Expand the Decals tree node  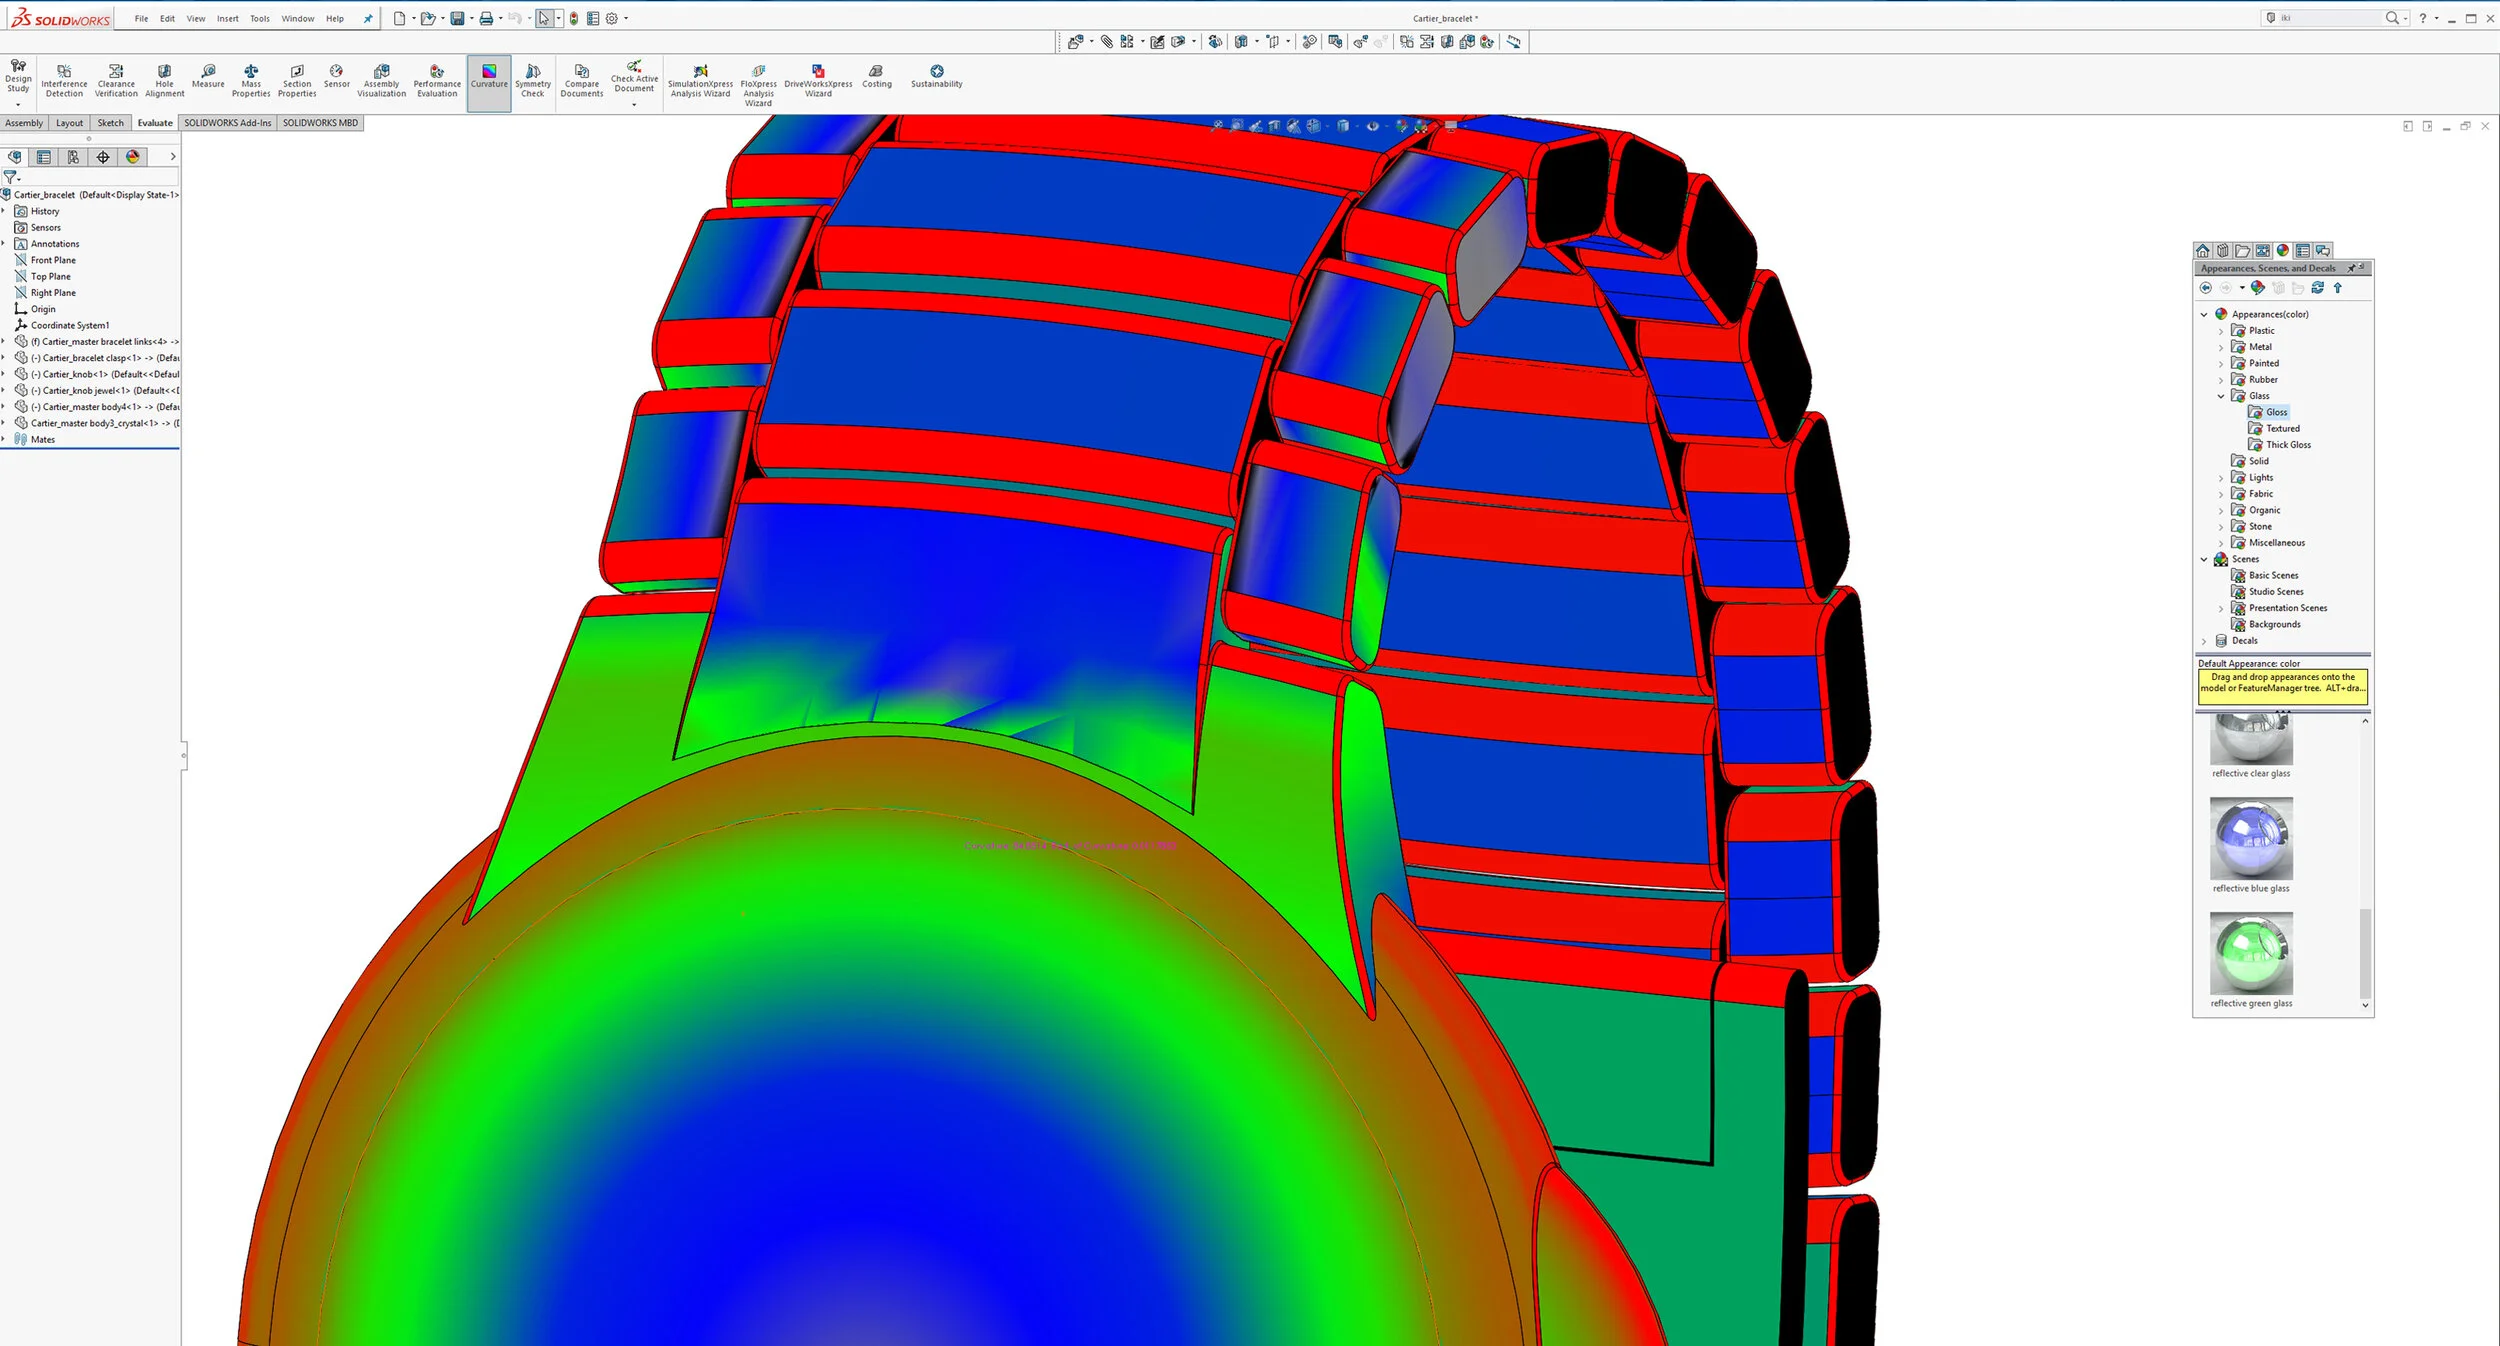2204,641
